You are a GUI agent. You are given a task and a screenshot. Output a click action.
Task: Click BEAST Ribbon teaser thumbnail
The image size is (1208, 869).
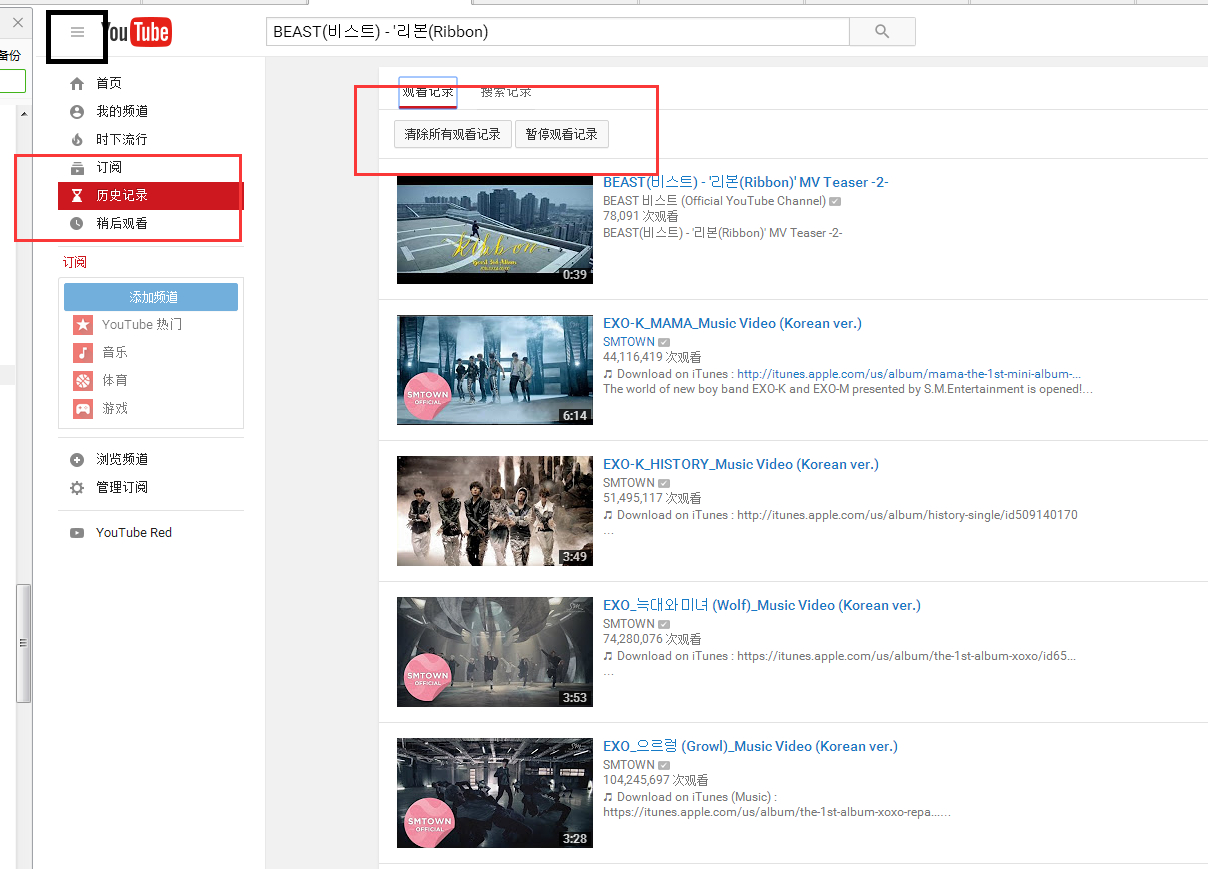pyautogui.click(x=495, y=229)
